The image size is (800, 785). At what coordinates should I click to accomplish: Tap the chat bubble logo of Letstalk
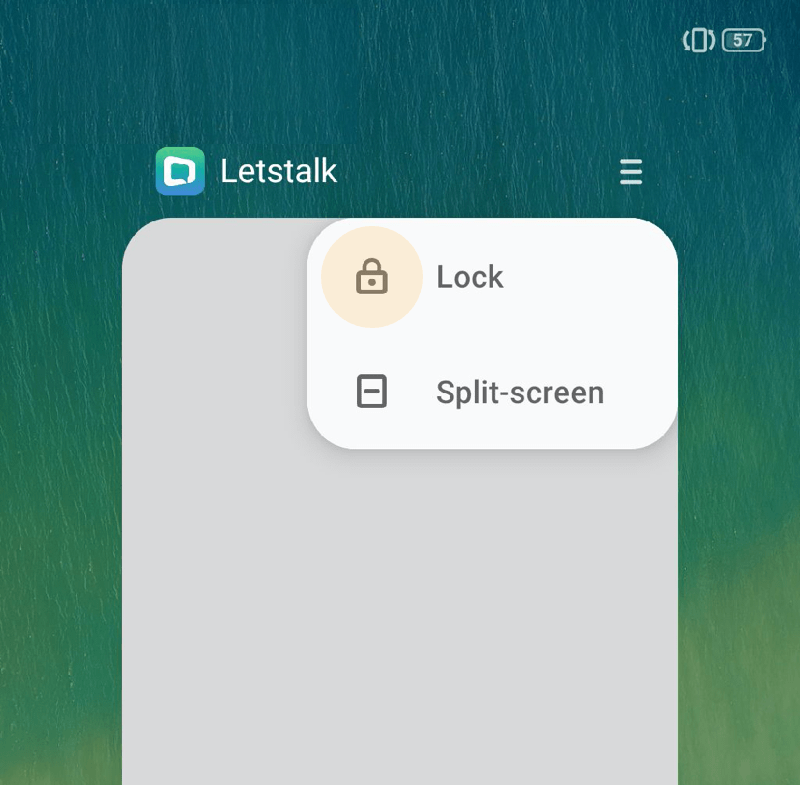(x=180, y=171)
